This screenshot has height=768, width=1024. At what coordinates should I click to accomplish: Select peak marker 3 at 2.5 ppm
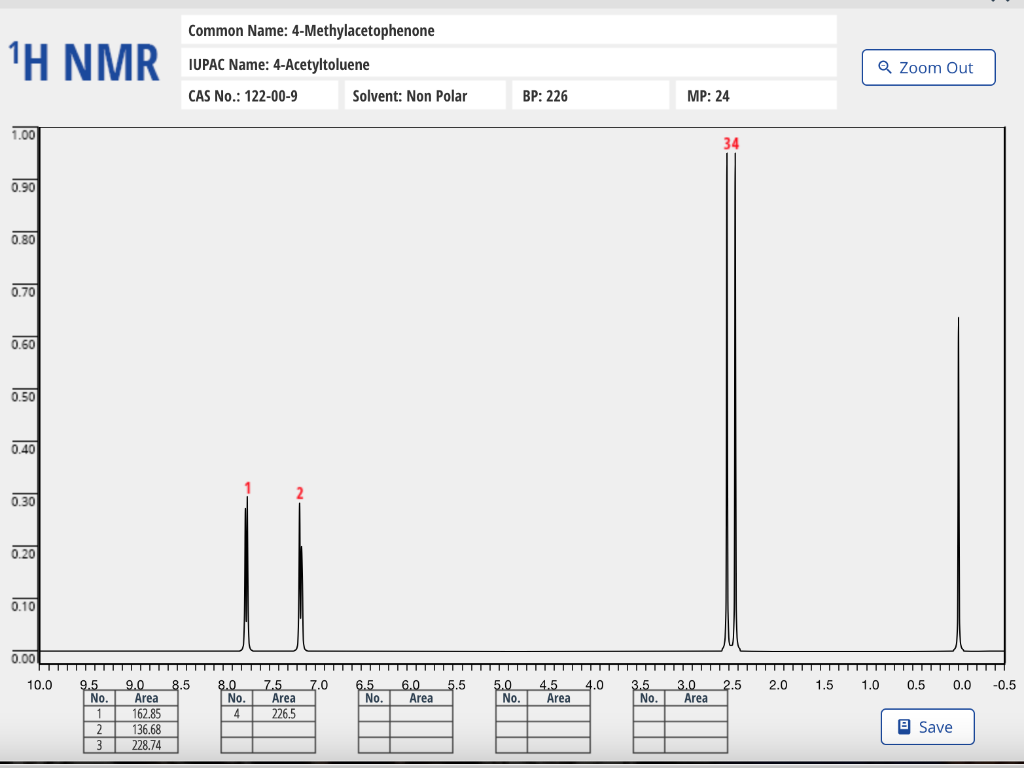pos(726,143)
